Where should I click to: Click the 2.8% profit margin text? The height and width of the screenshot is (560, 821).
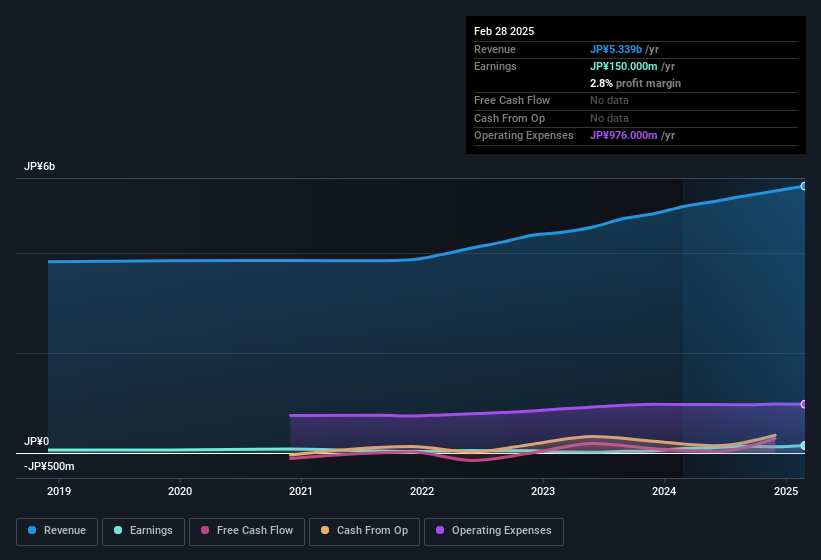tap(635, 83)
